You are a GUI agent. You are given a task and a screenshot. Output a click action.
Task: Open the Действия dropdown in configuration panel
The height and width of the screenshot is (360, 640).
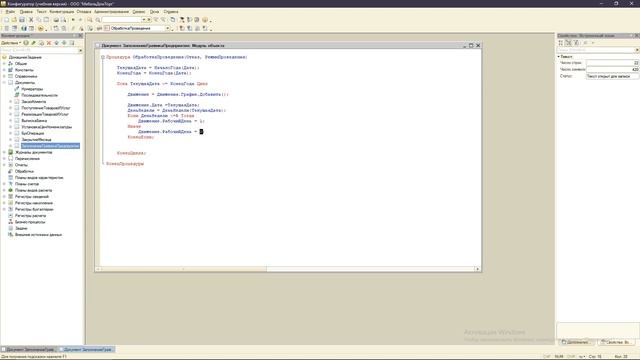point(11,43)
